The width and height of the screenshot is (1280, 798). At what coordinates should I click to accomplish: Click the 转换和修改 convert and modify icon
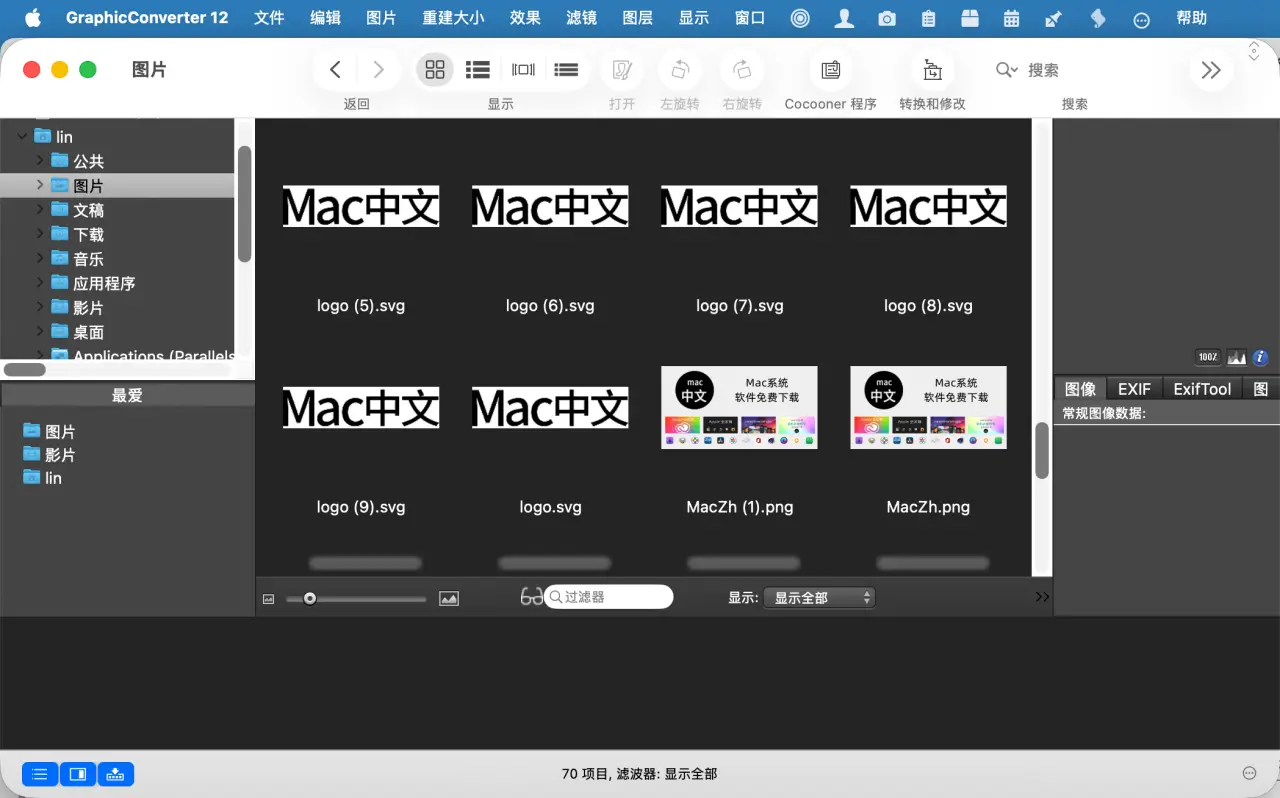[x=932, y=70]
